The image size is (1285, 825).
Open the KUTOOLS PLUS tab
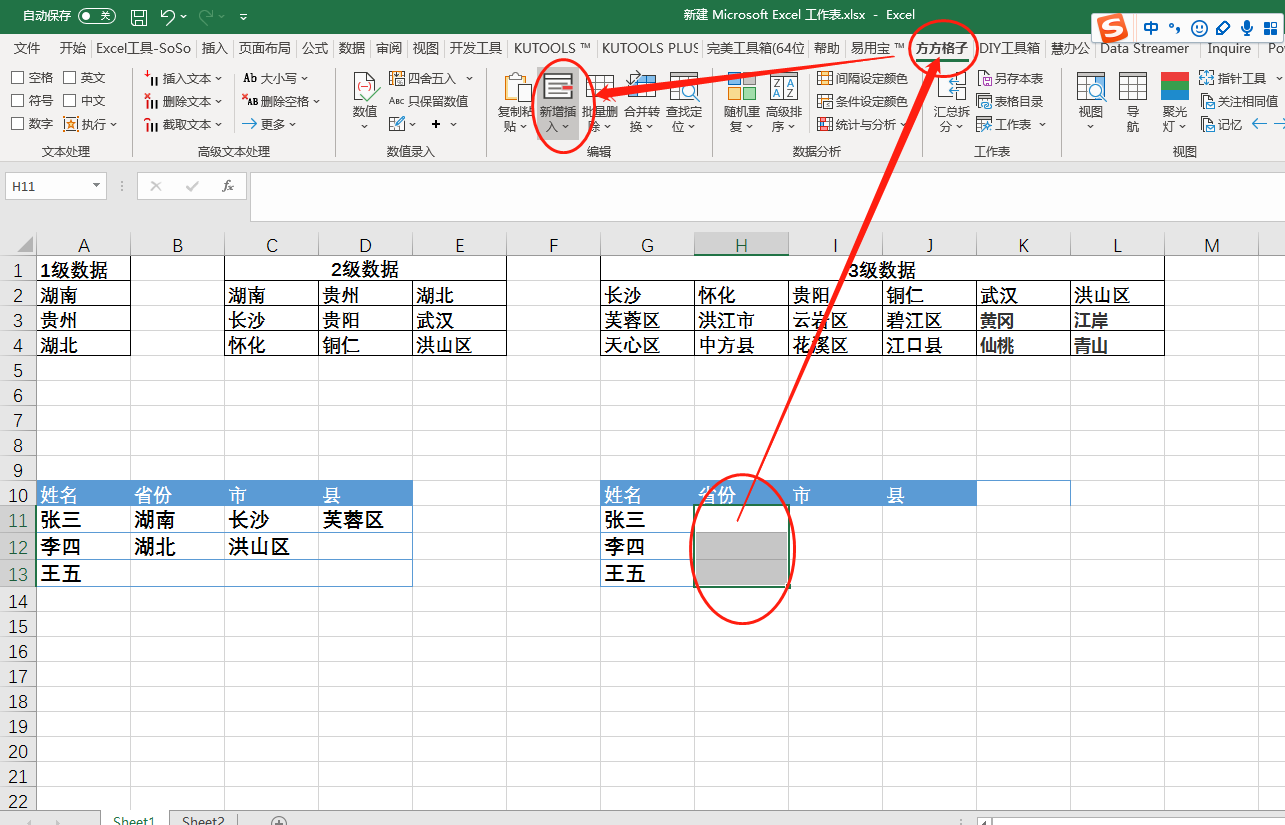tap(650, 48)
